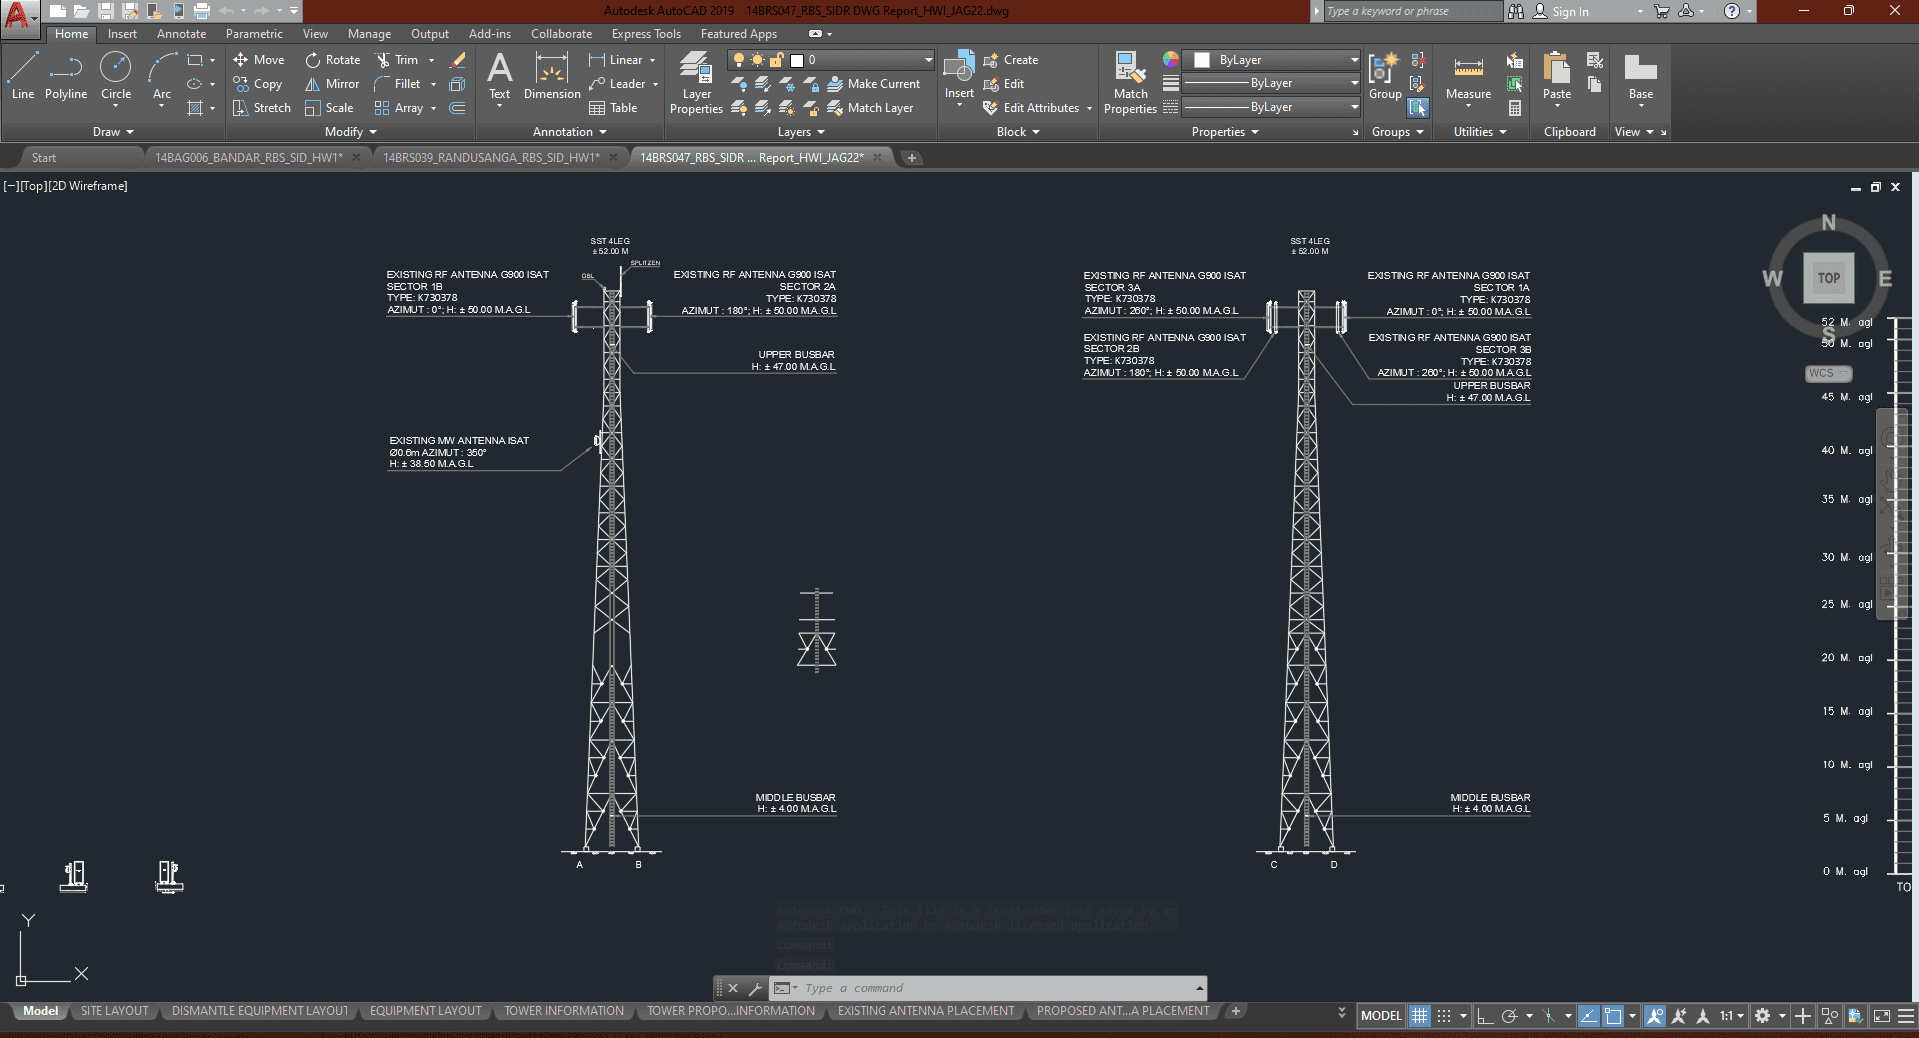Switch to TOWER INFORMATION layout tab
This screenshot has height=1038, width=1919.
(x=564, y=1011)
